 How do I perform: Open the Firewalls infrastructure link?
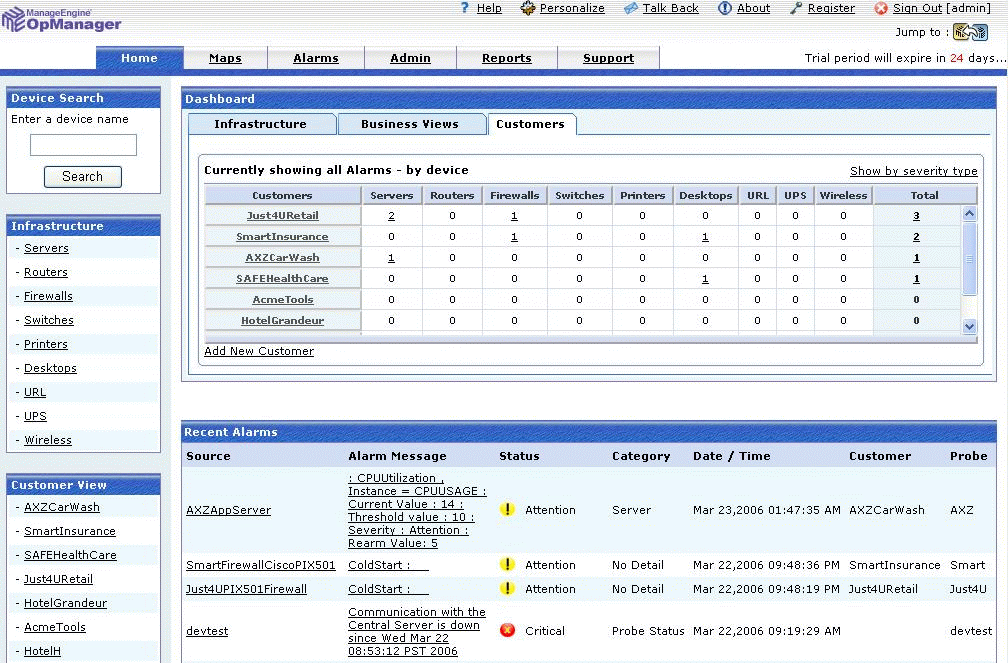click(x=48, y=296)
